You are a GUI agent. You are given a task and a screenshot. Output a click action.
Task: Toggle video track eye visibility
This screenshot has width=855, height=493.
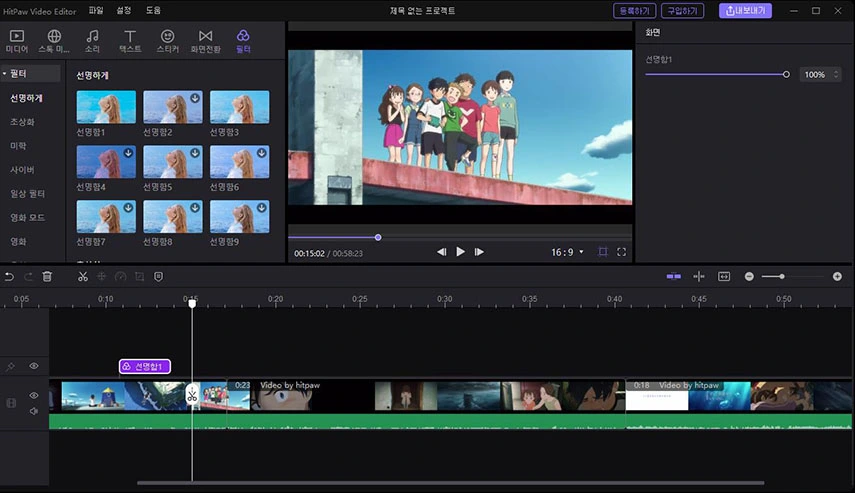(34, 395)
